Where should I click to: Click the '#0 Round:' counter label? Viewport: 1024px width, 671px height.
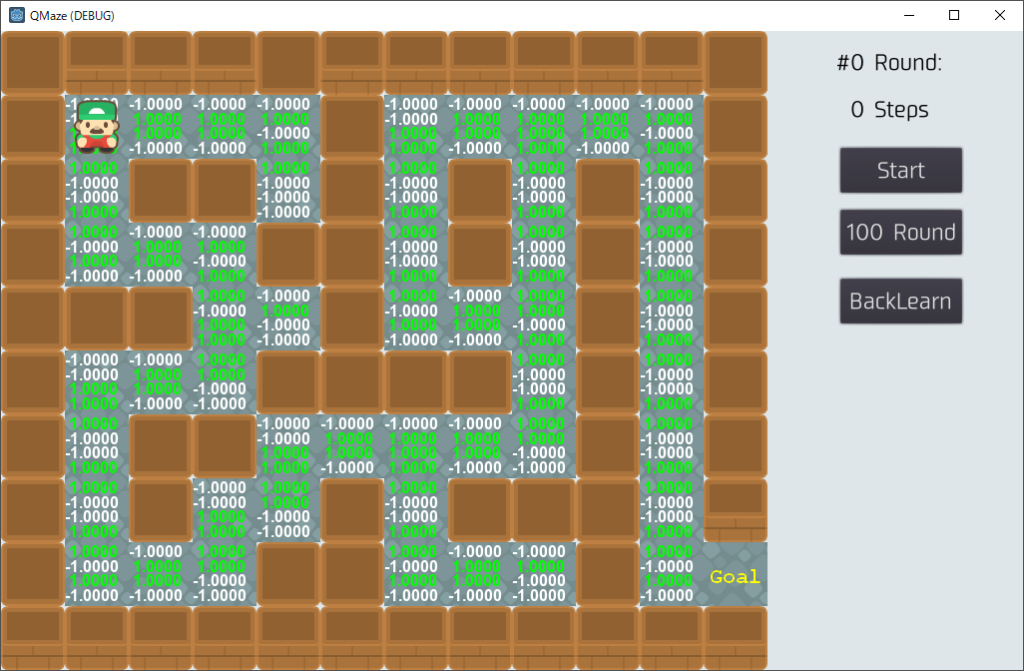[889, 63]
